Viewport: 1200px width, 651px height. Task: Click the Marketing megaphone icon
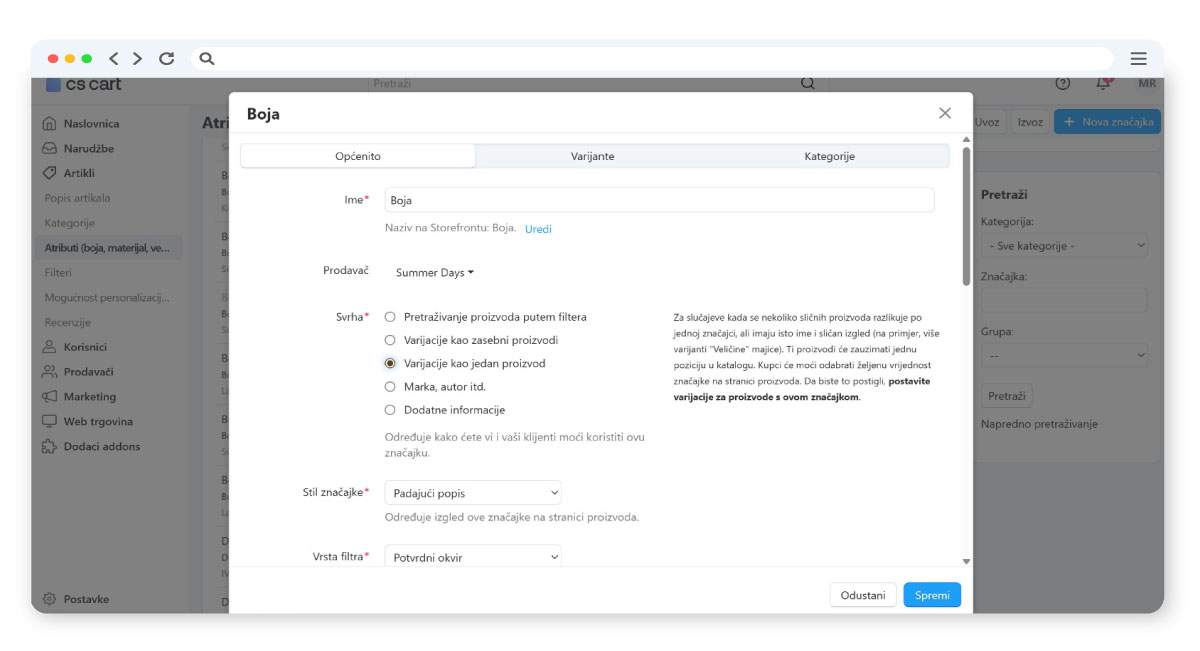[x=49, y=397]
